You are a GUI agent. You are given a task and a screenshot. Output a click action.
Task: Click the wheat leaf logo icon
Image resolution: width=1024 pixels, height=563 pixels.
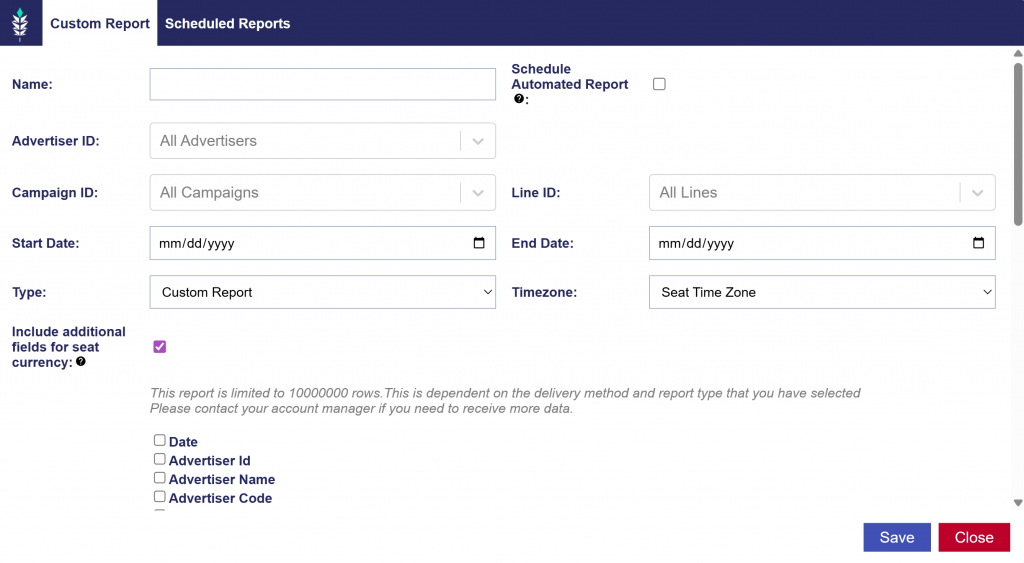pos(20,23)
